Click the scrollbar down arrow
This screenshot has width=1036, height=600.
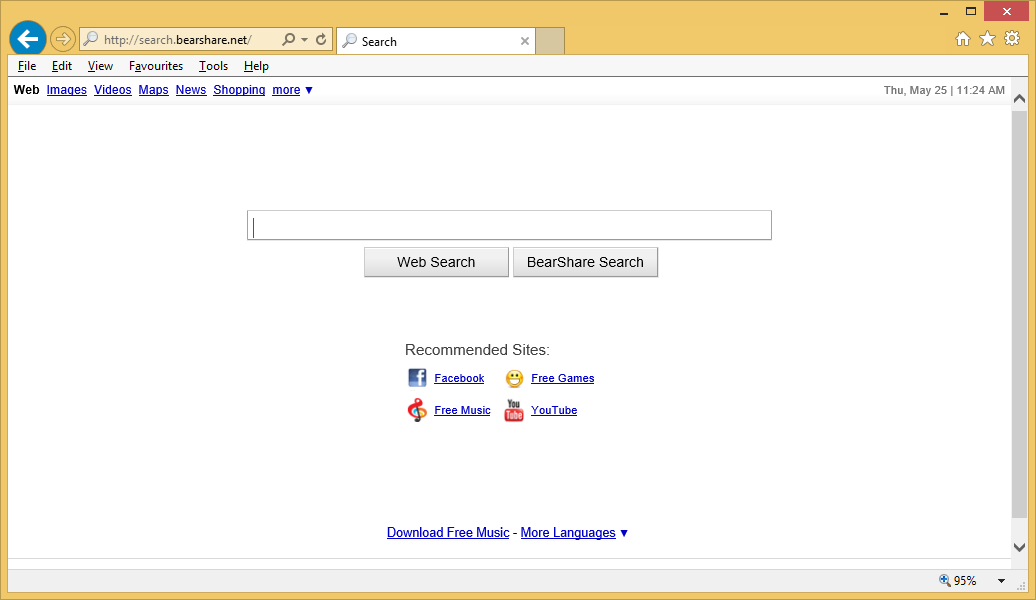[x=1019, y=547]
